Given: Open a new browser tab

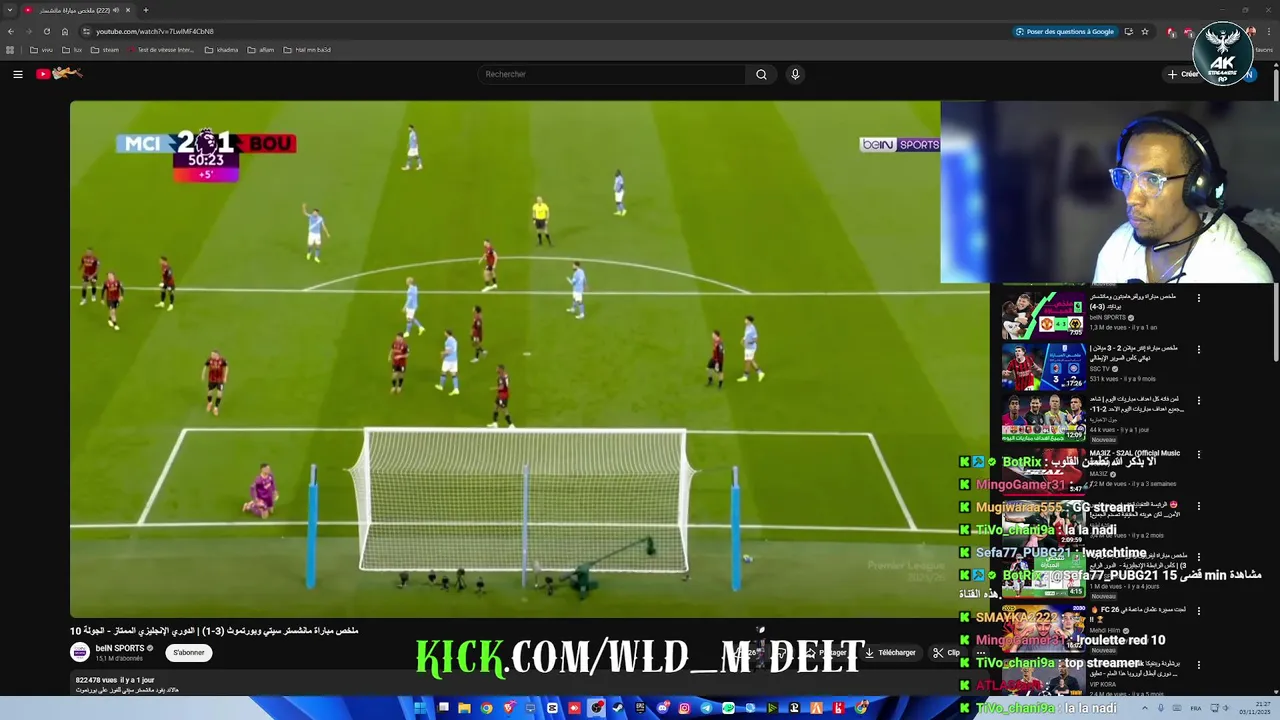Looking at the screenshot, I should tap(146, 10).
